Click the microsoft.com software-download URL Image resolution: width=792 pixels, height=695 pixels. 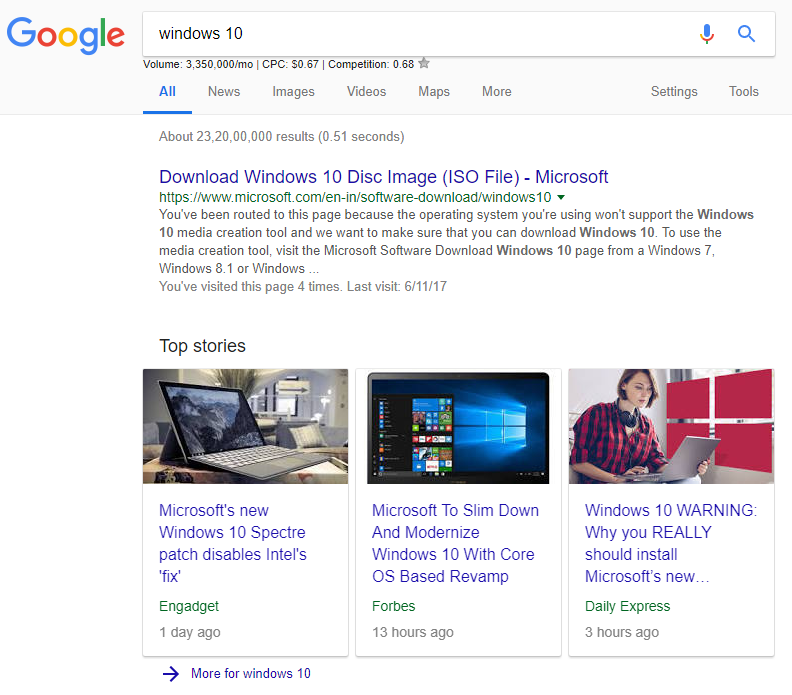tap(355, 197)
